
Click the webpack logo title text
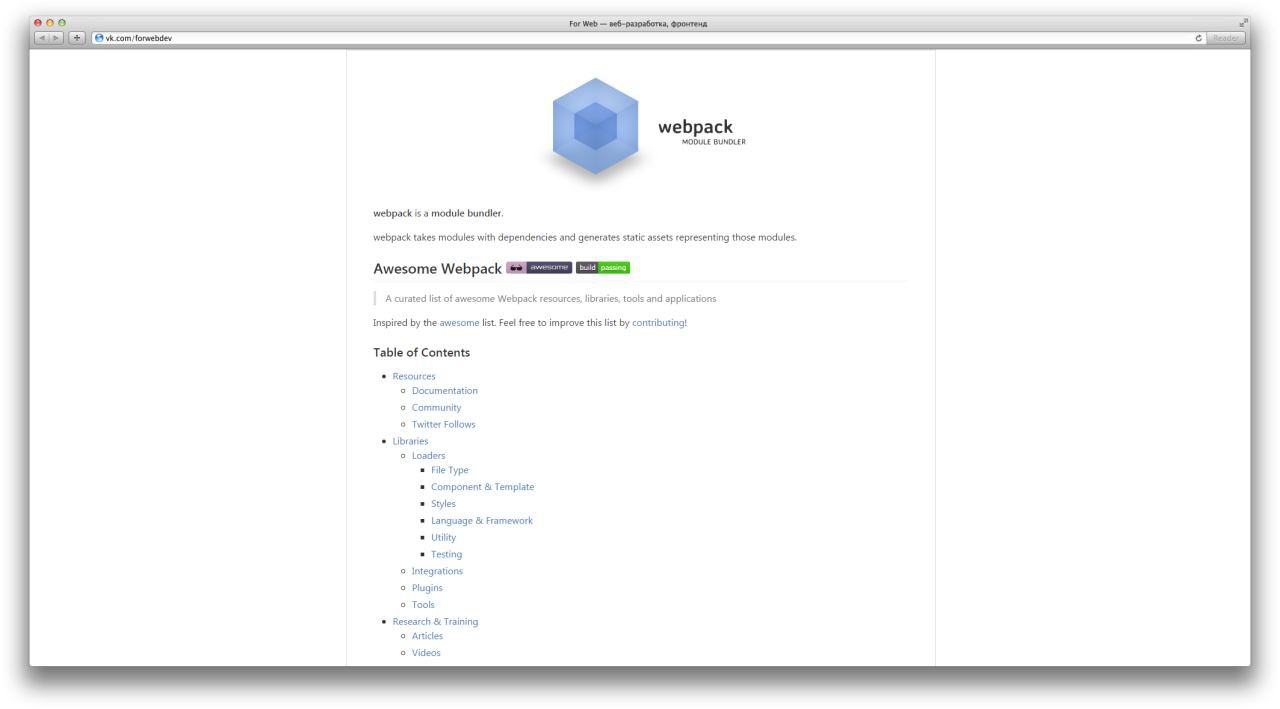(695, 127)
